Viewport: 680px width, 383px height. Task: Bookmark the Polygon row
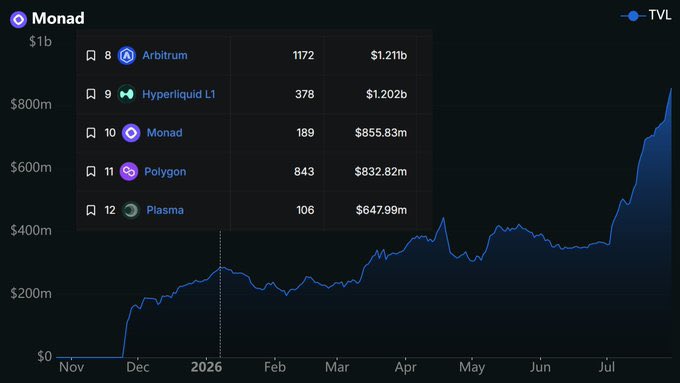coord(91,171)
